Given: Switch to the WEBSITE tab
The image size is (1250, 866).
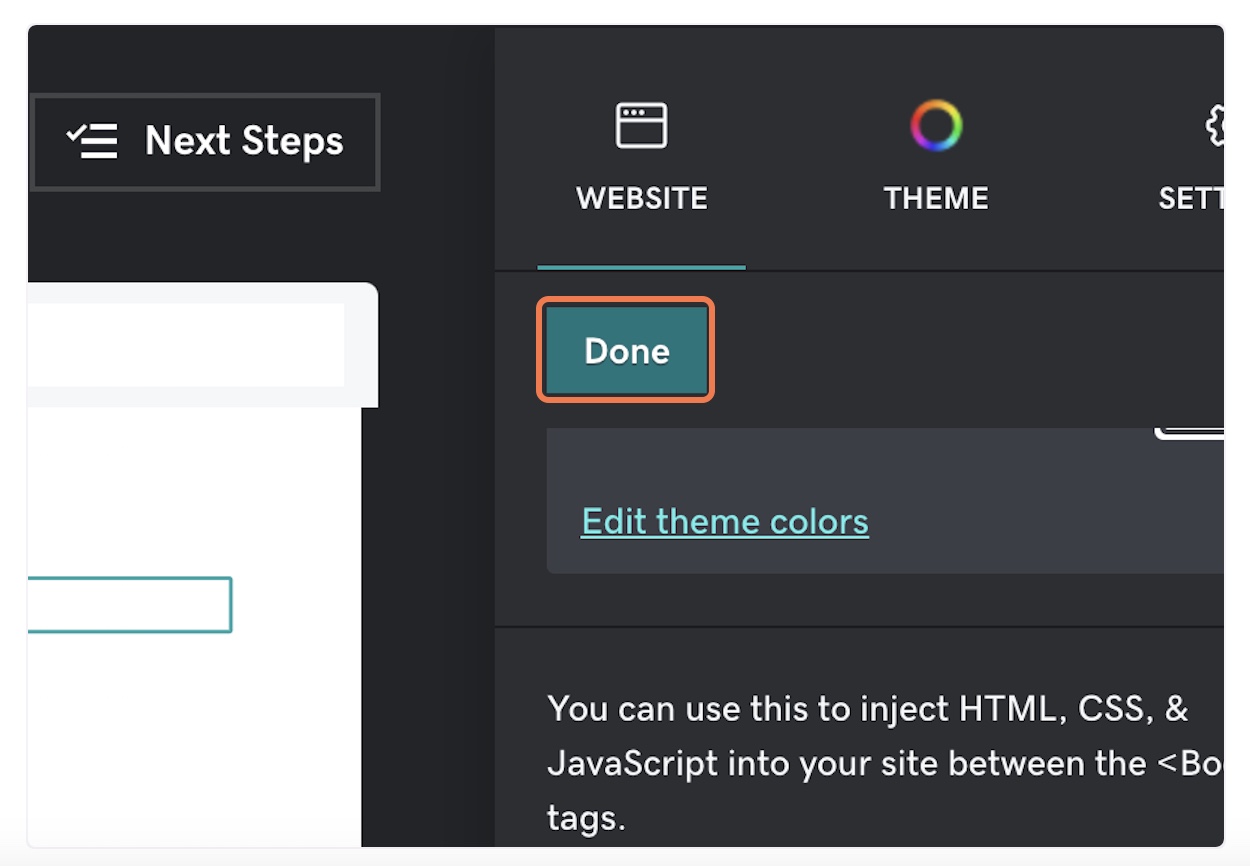Looking at the screenshot, I should click(641, 198).
